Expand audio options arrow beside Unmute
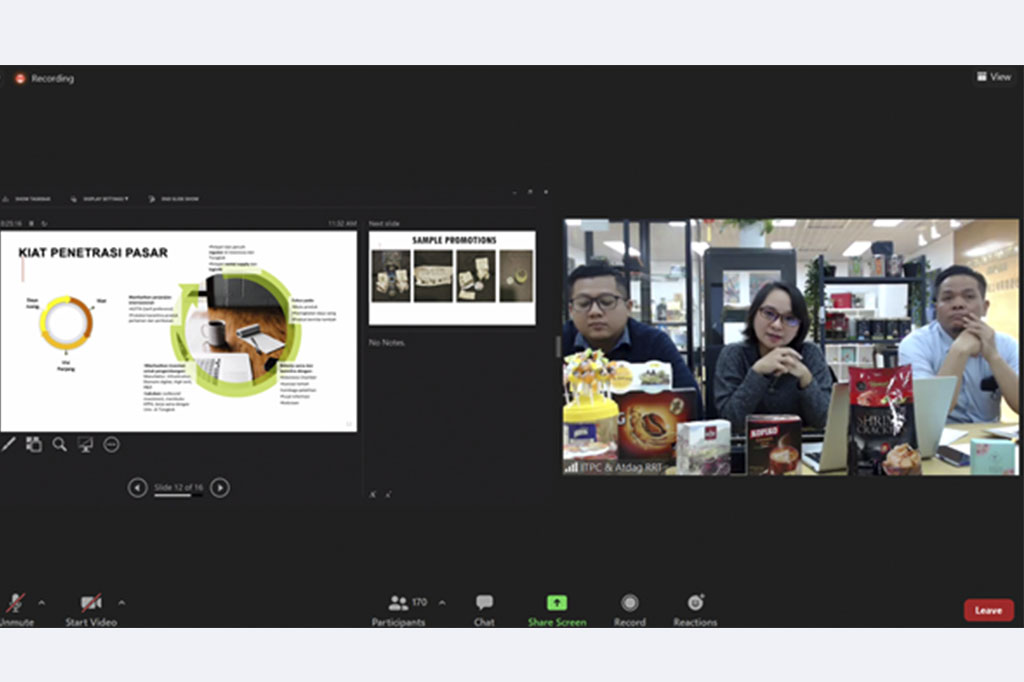The image size is (1024, 682). point(41,603)
